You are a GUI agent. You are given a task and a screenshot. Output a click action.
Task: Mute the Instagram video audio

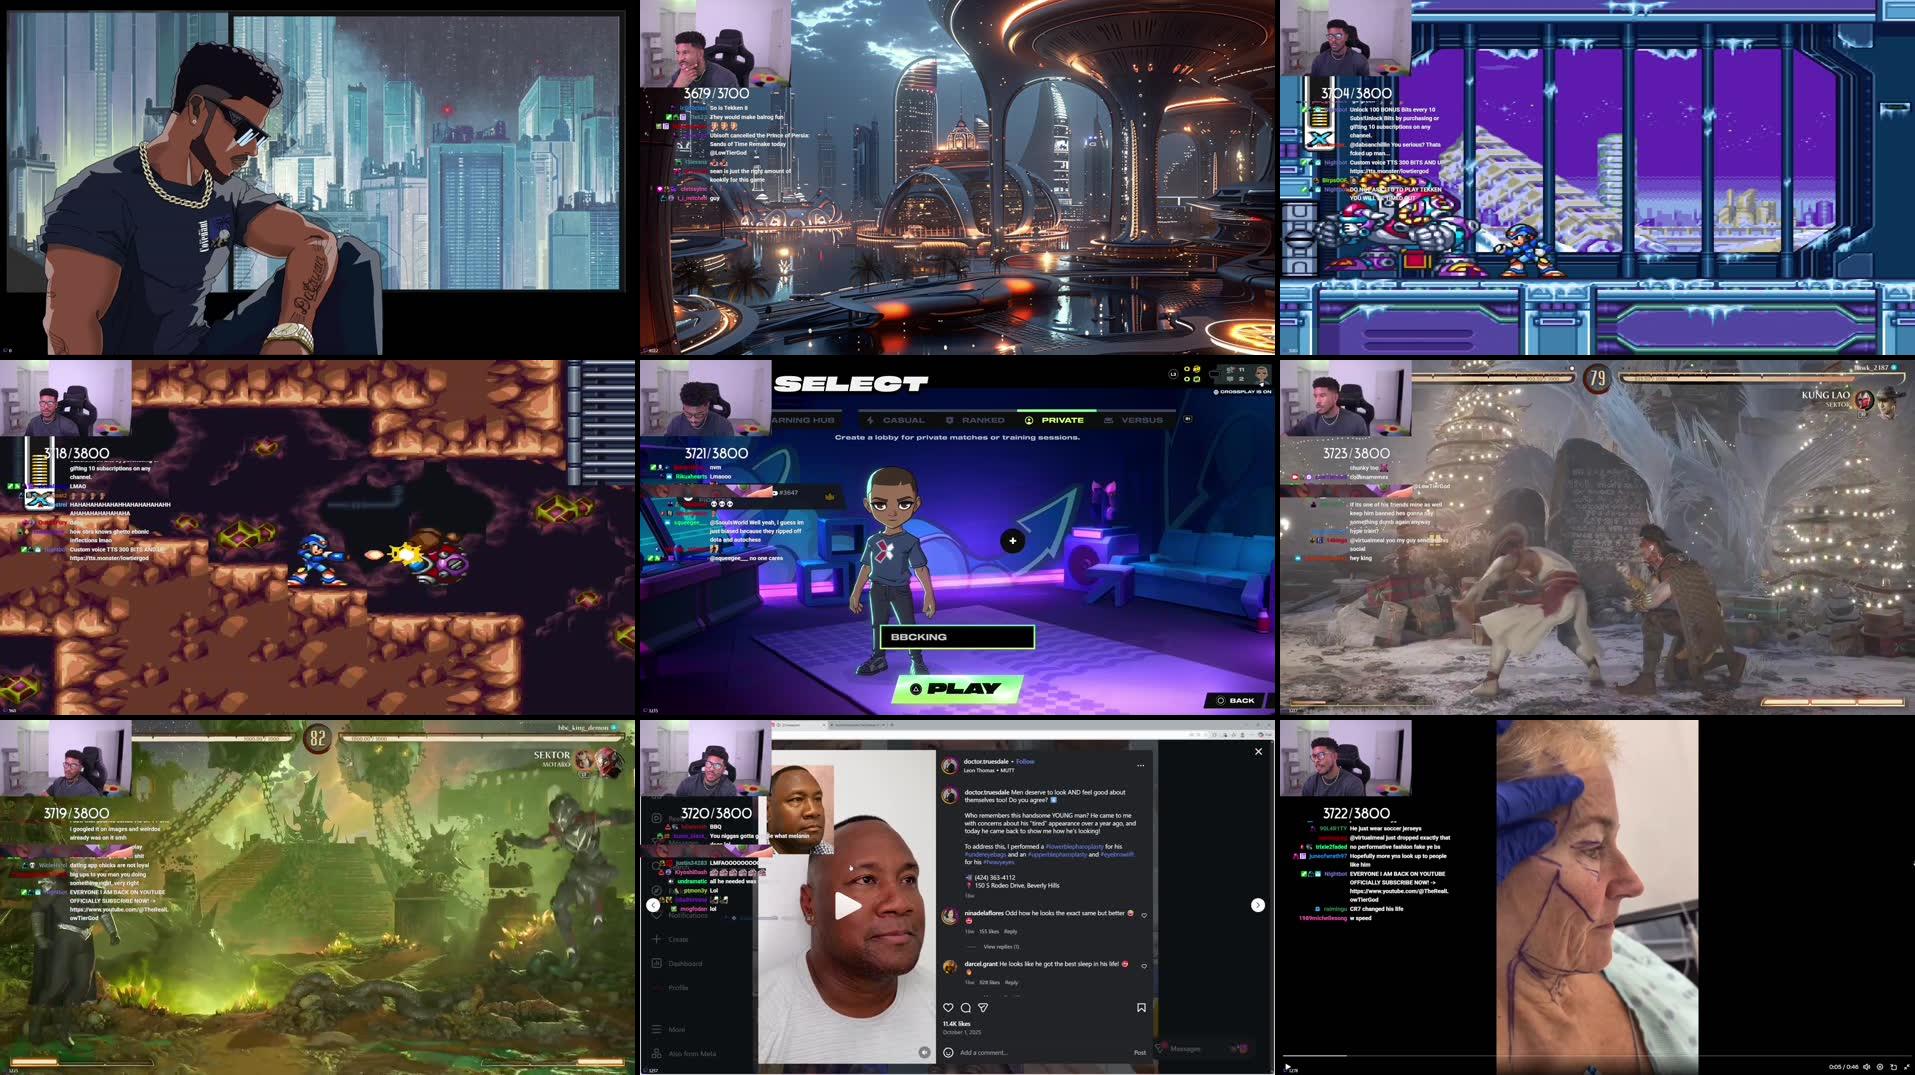(924, 1052)
